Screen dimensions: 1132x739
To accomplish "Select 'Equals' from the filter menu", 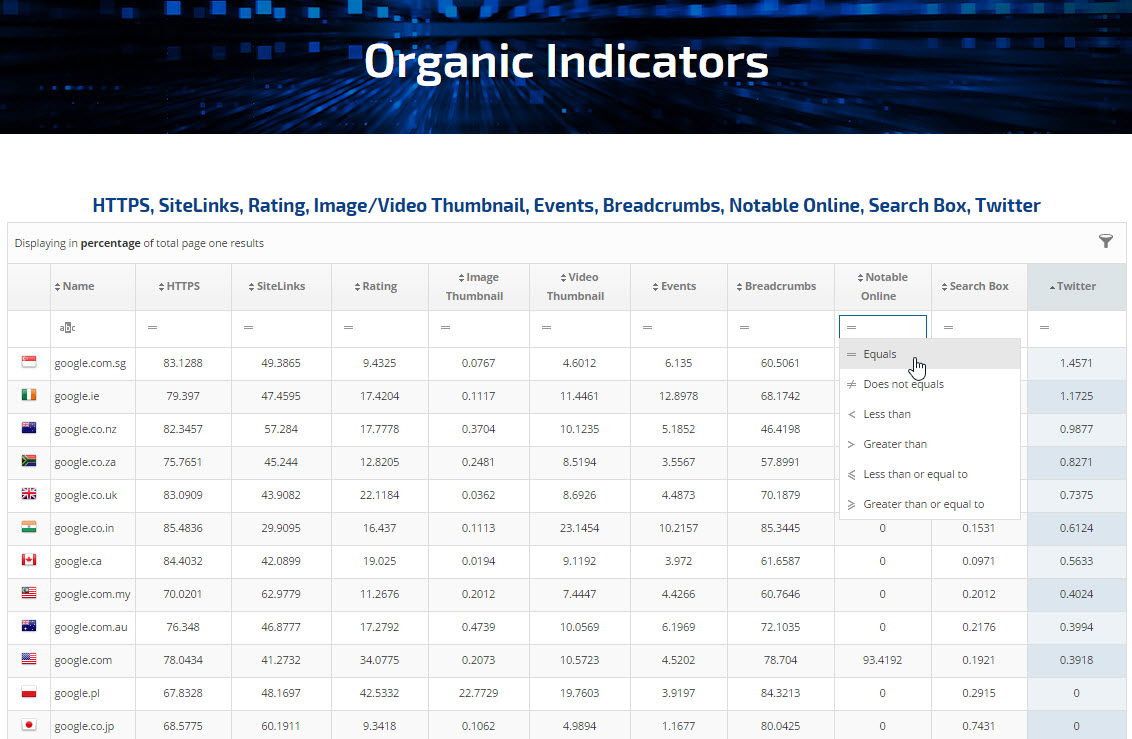I will (880, 354).
